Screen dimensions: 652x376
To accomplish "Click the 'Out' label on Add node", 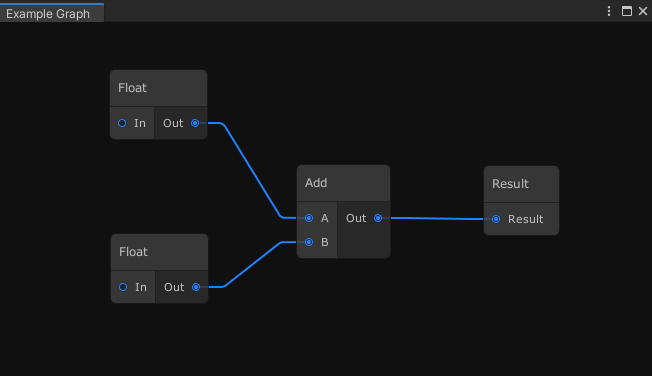I will click(x=356, y=218).
